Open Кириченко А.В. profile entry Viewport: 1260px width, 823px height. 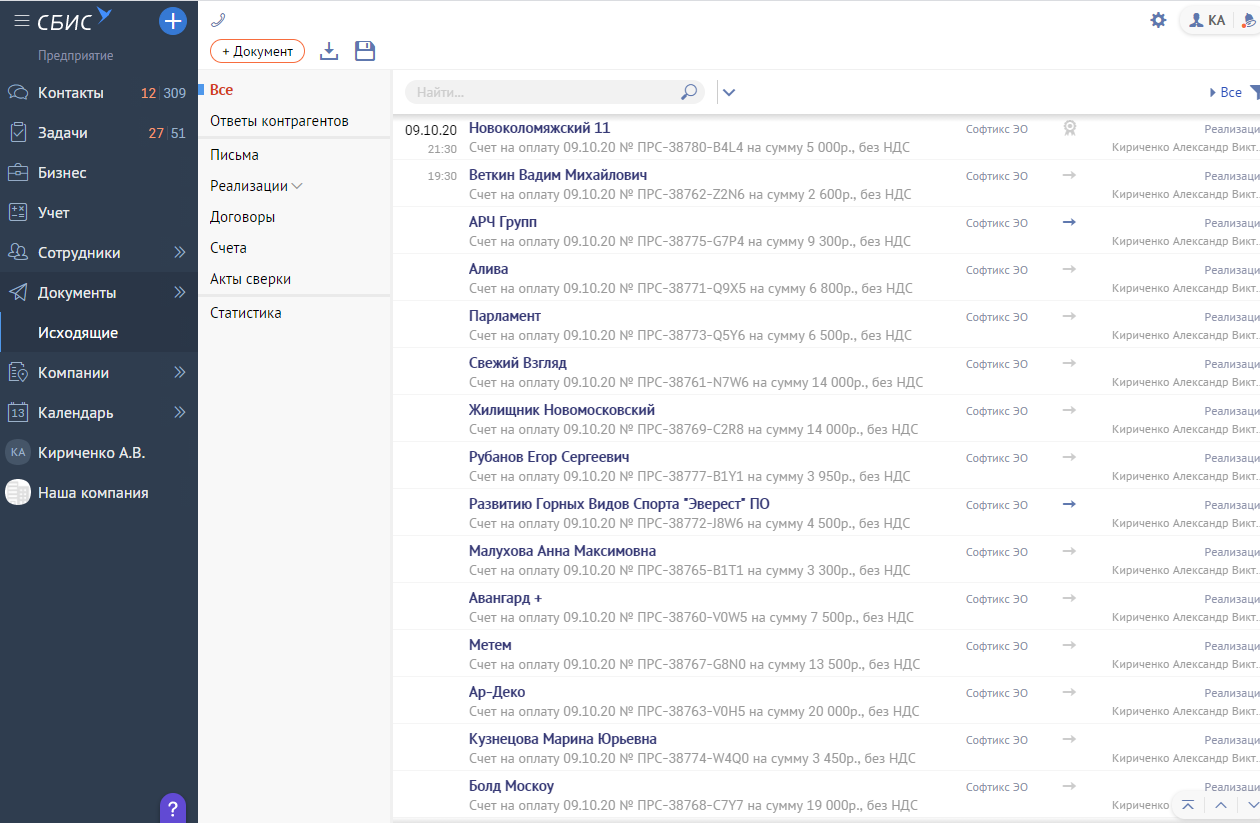point(92,452)
